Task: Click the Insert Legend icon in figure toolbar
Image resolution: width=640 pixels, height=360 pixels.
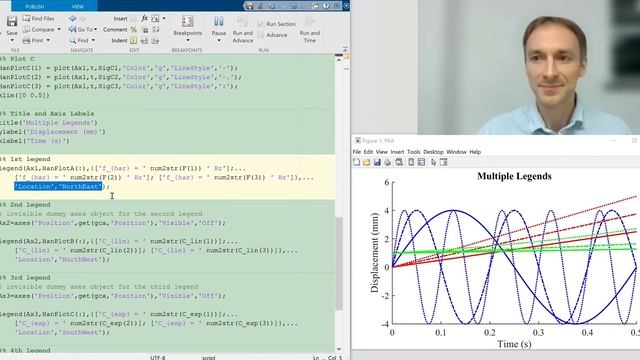Action: point(421,162)
